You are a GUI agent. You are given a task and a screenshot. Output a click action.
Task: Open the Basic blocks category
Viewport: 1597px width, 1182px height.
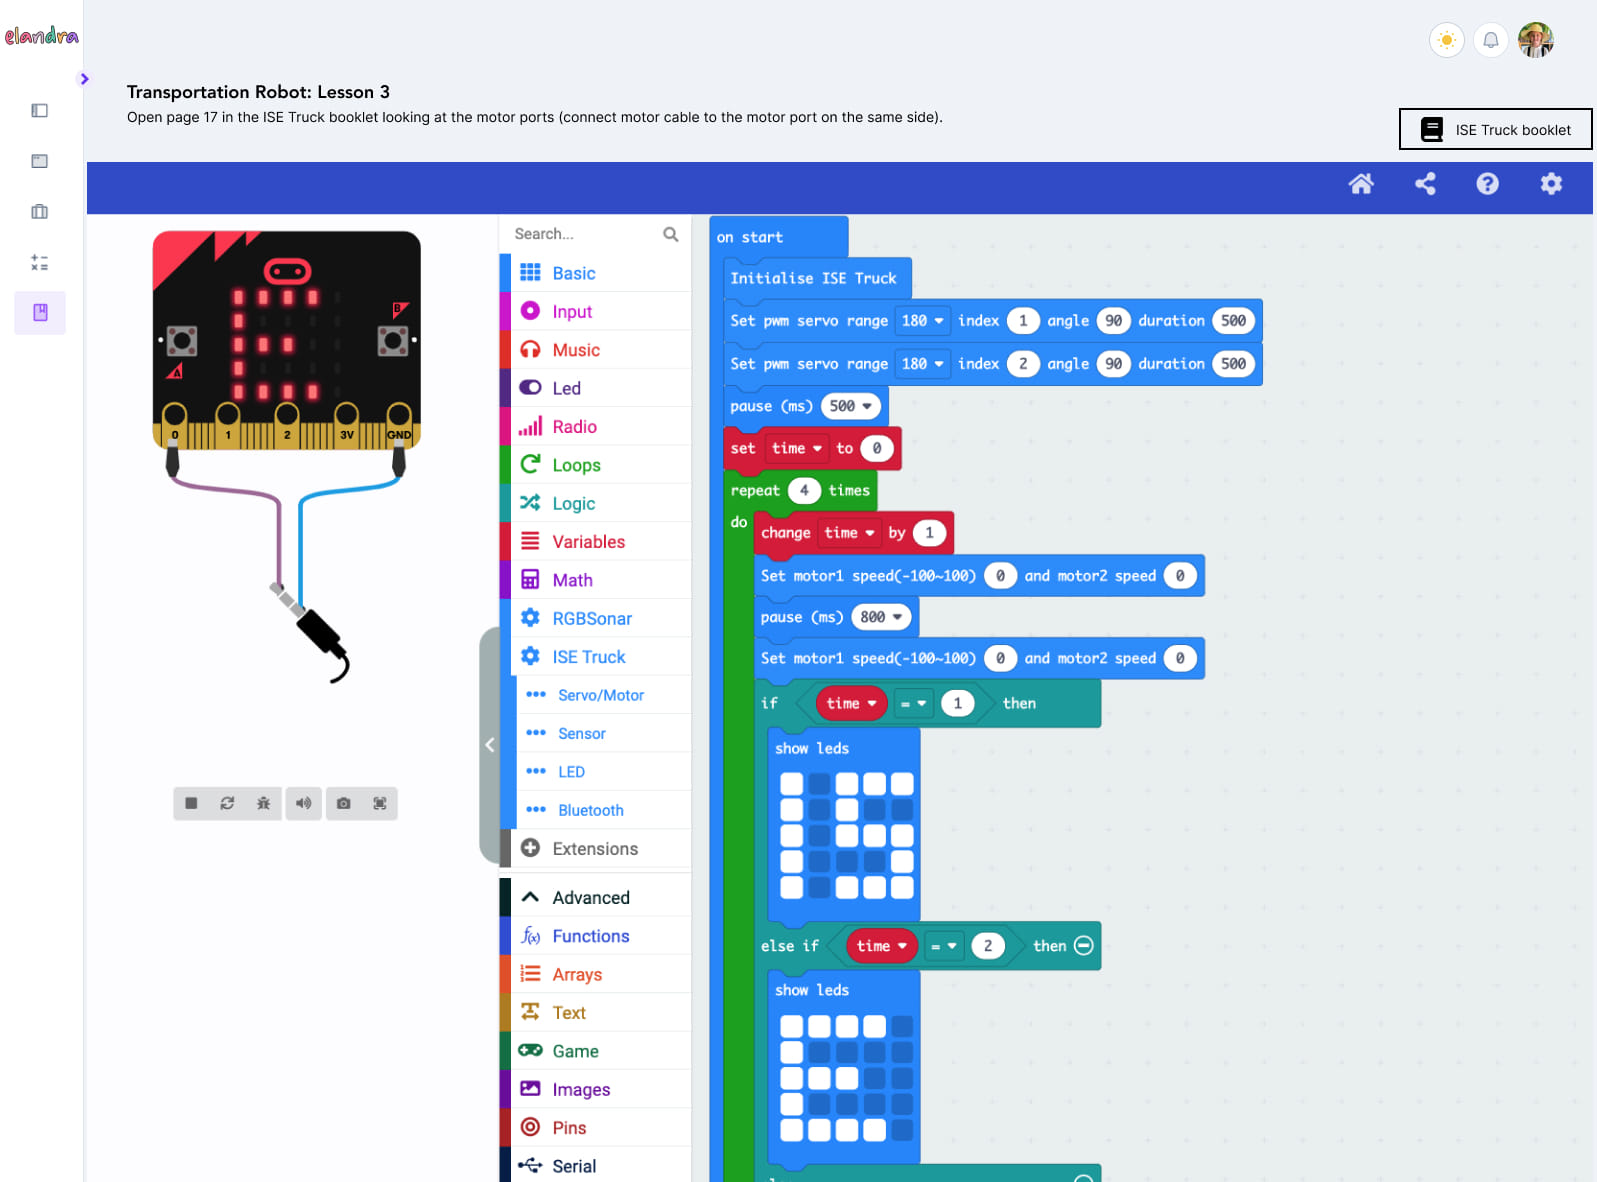595,273
